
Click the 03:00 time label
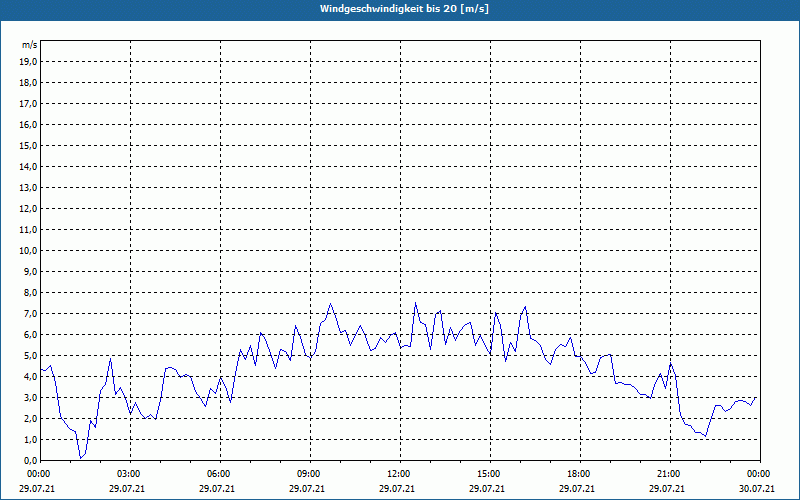(131, 474)
